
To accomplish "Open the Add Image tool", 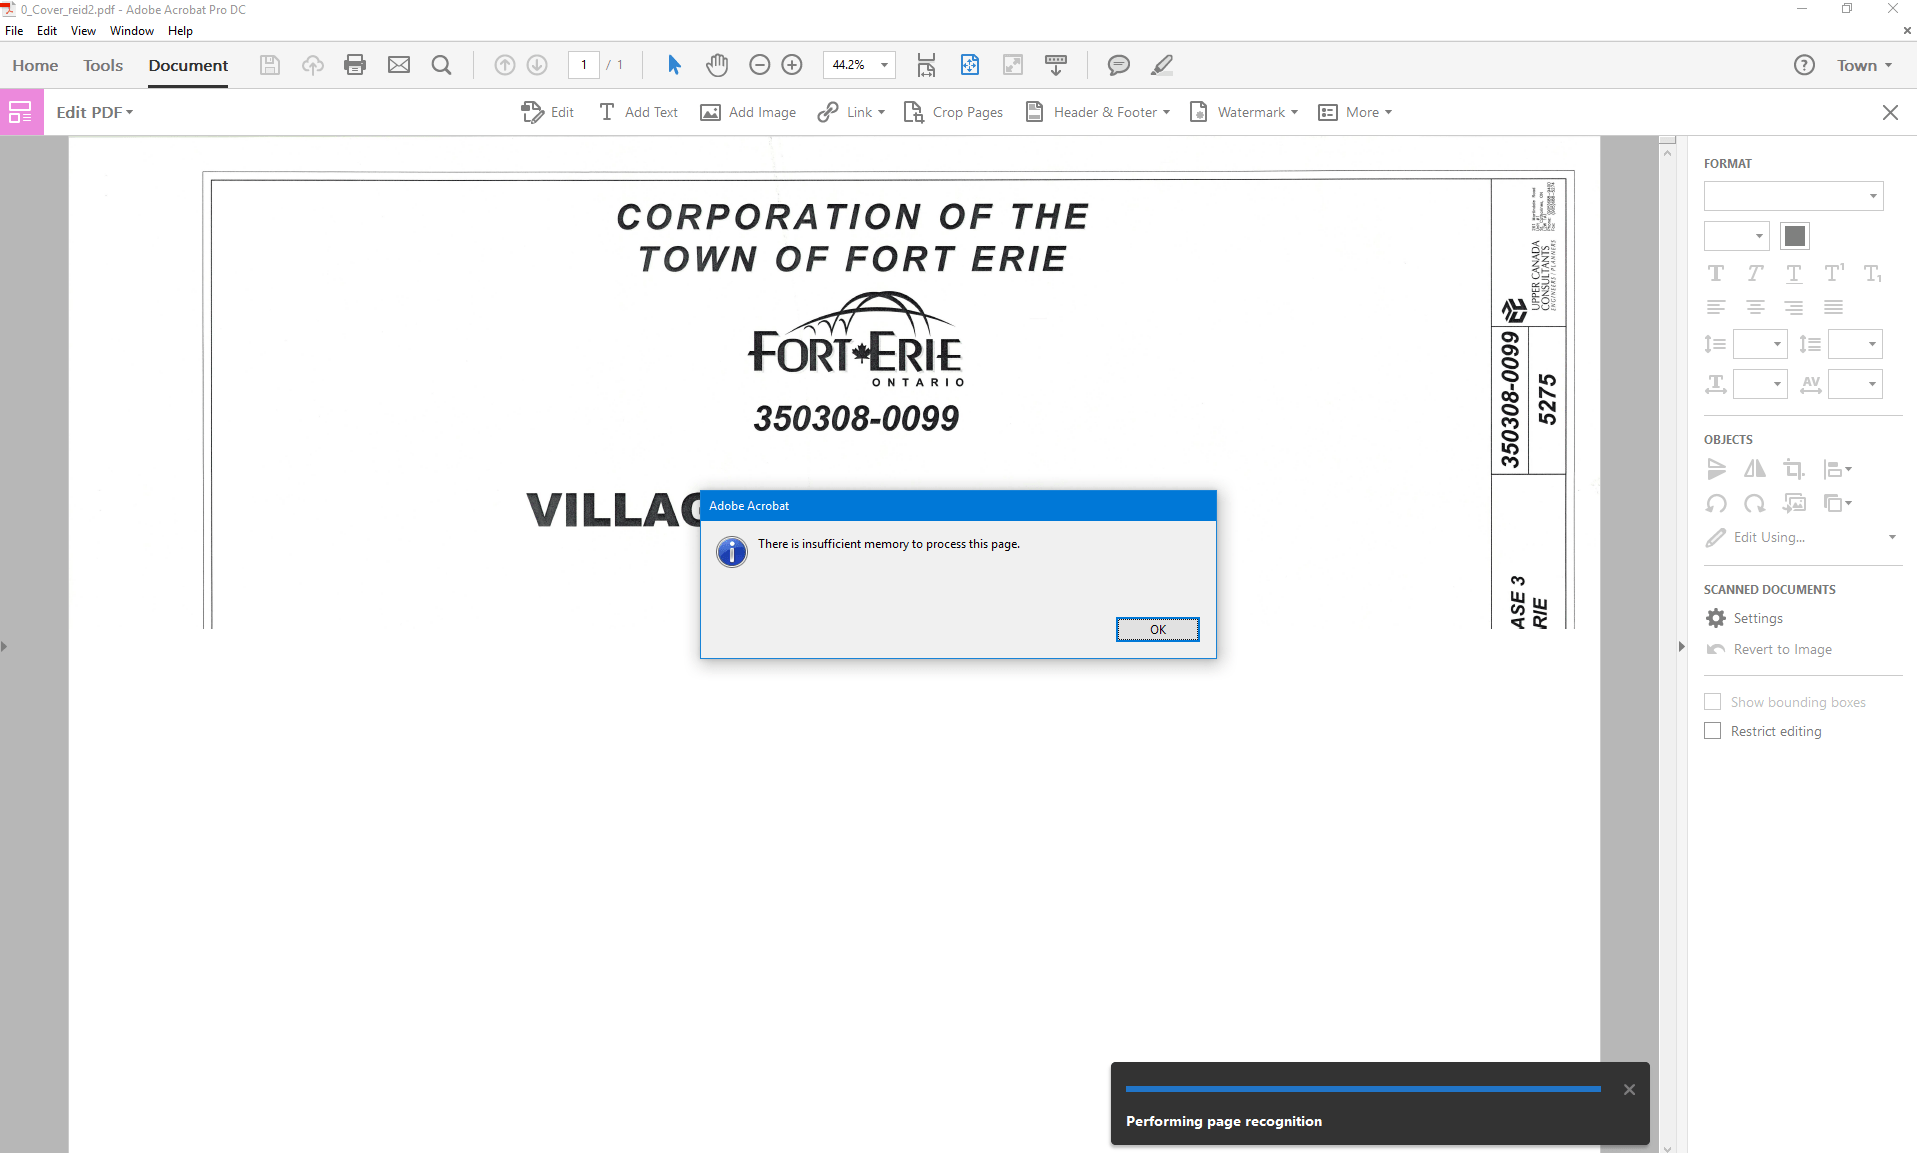I will point(747,112).
